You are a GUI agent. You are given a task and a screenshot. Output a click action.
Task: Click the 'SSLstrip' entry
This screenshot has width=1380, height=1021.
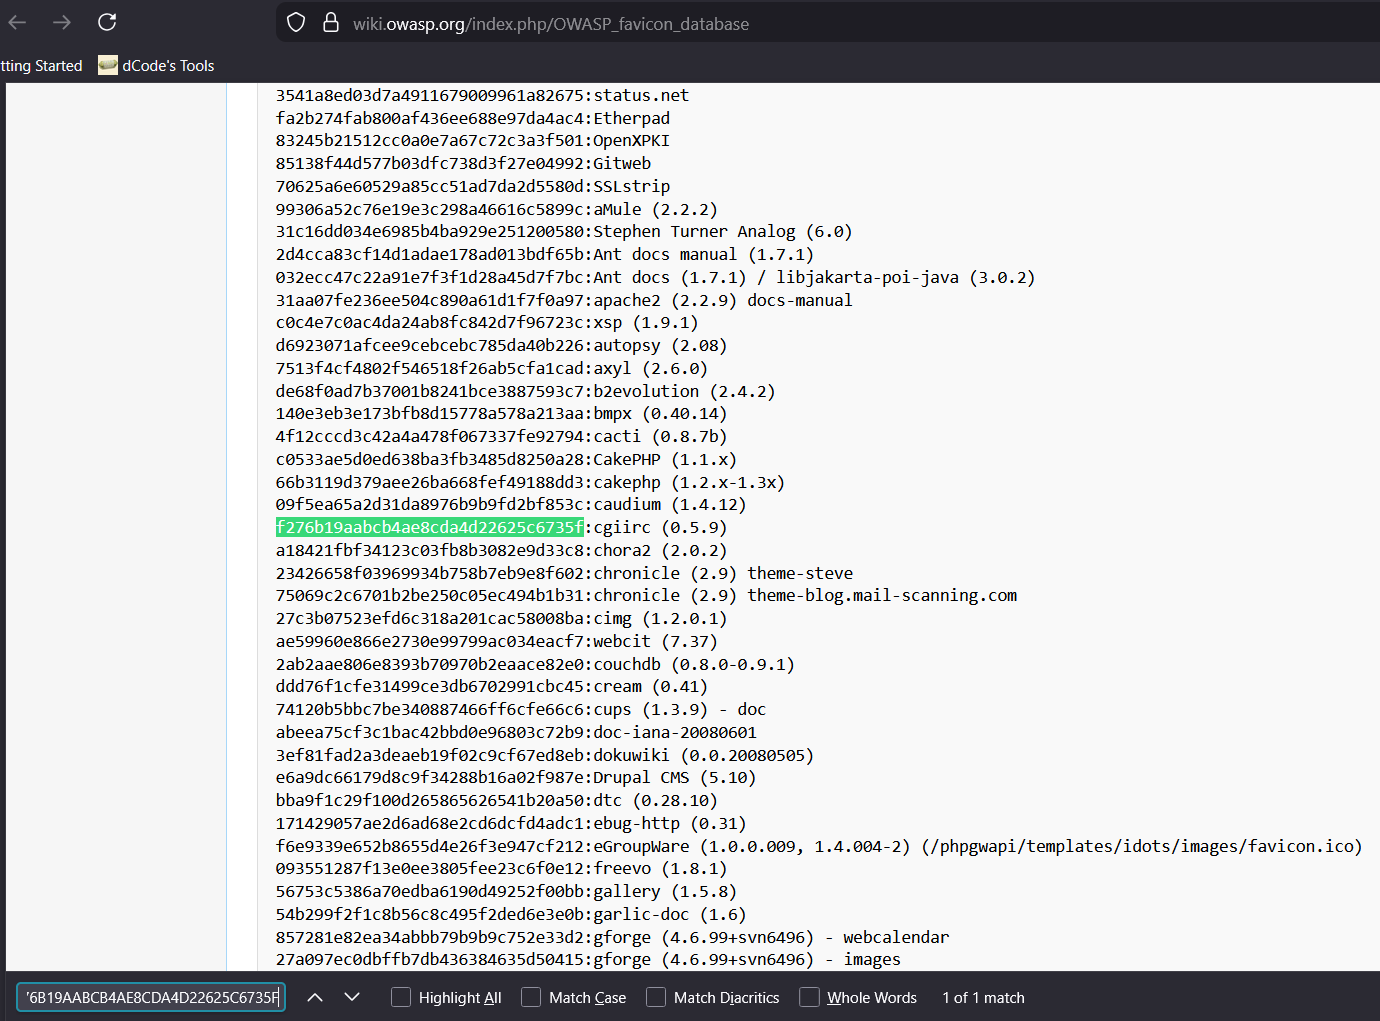pos(632,187)
